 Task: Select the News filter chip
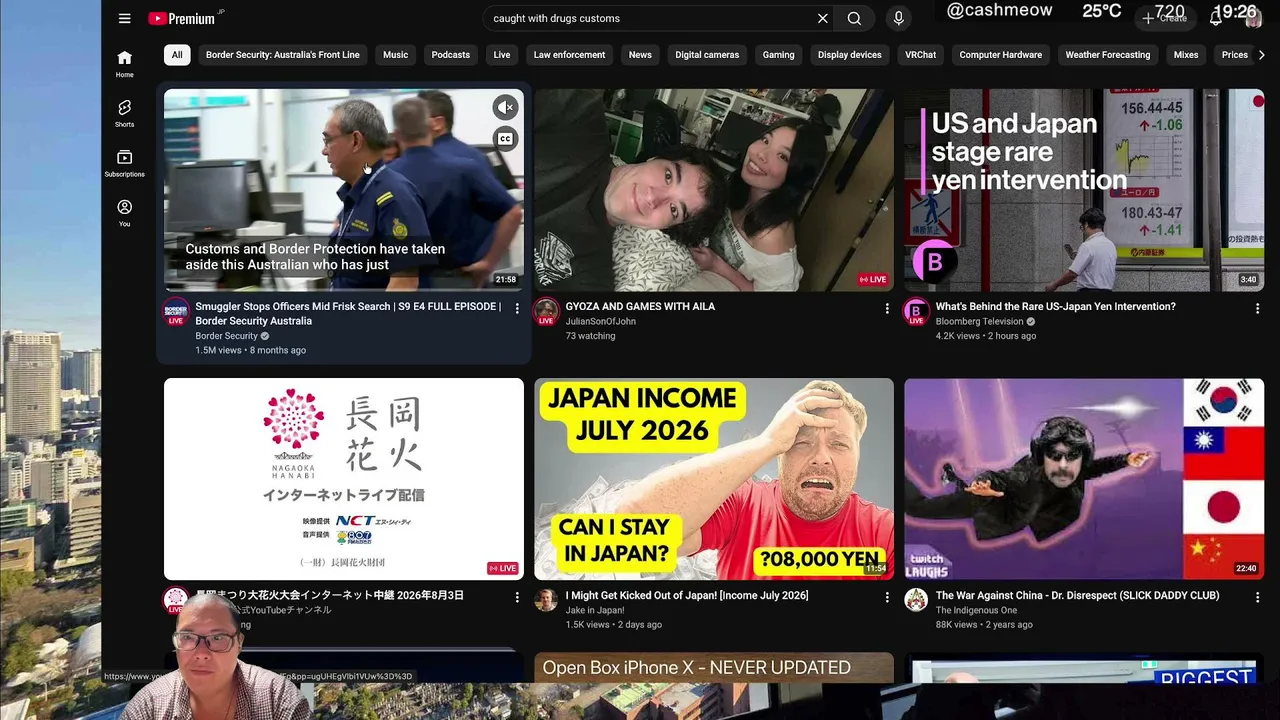[640, 55]
